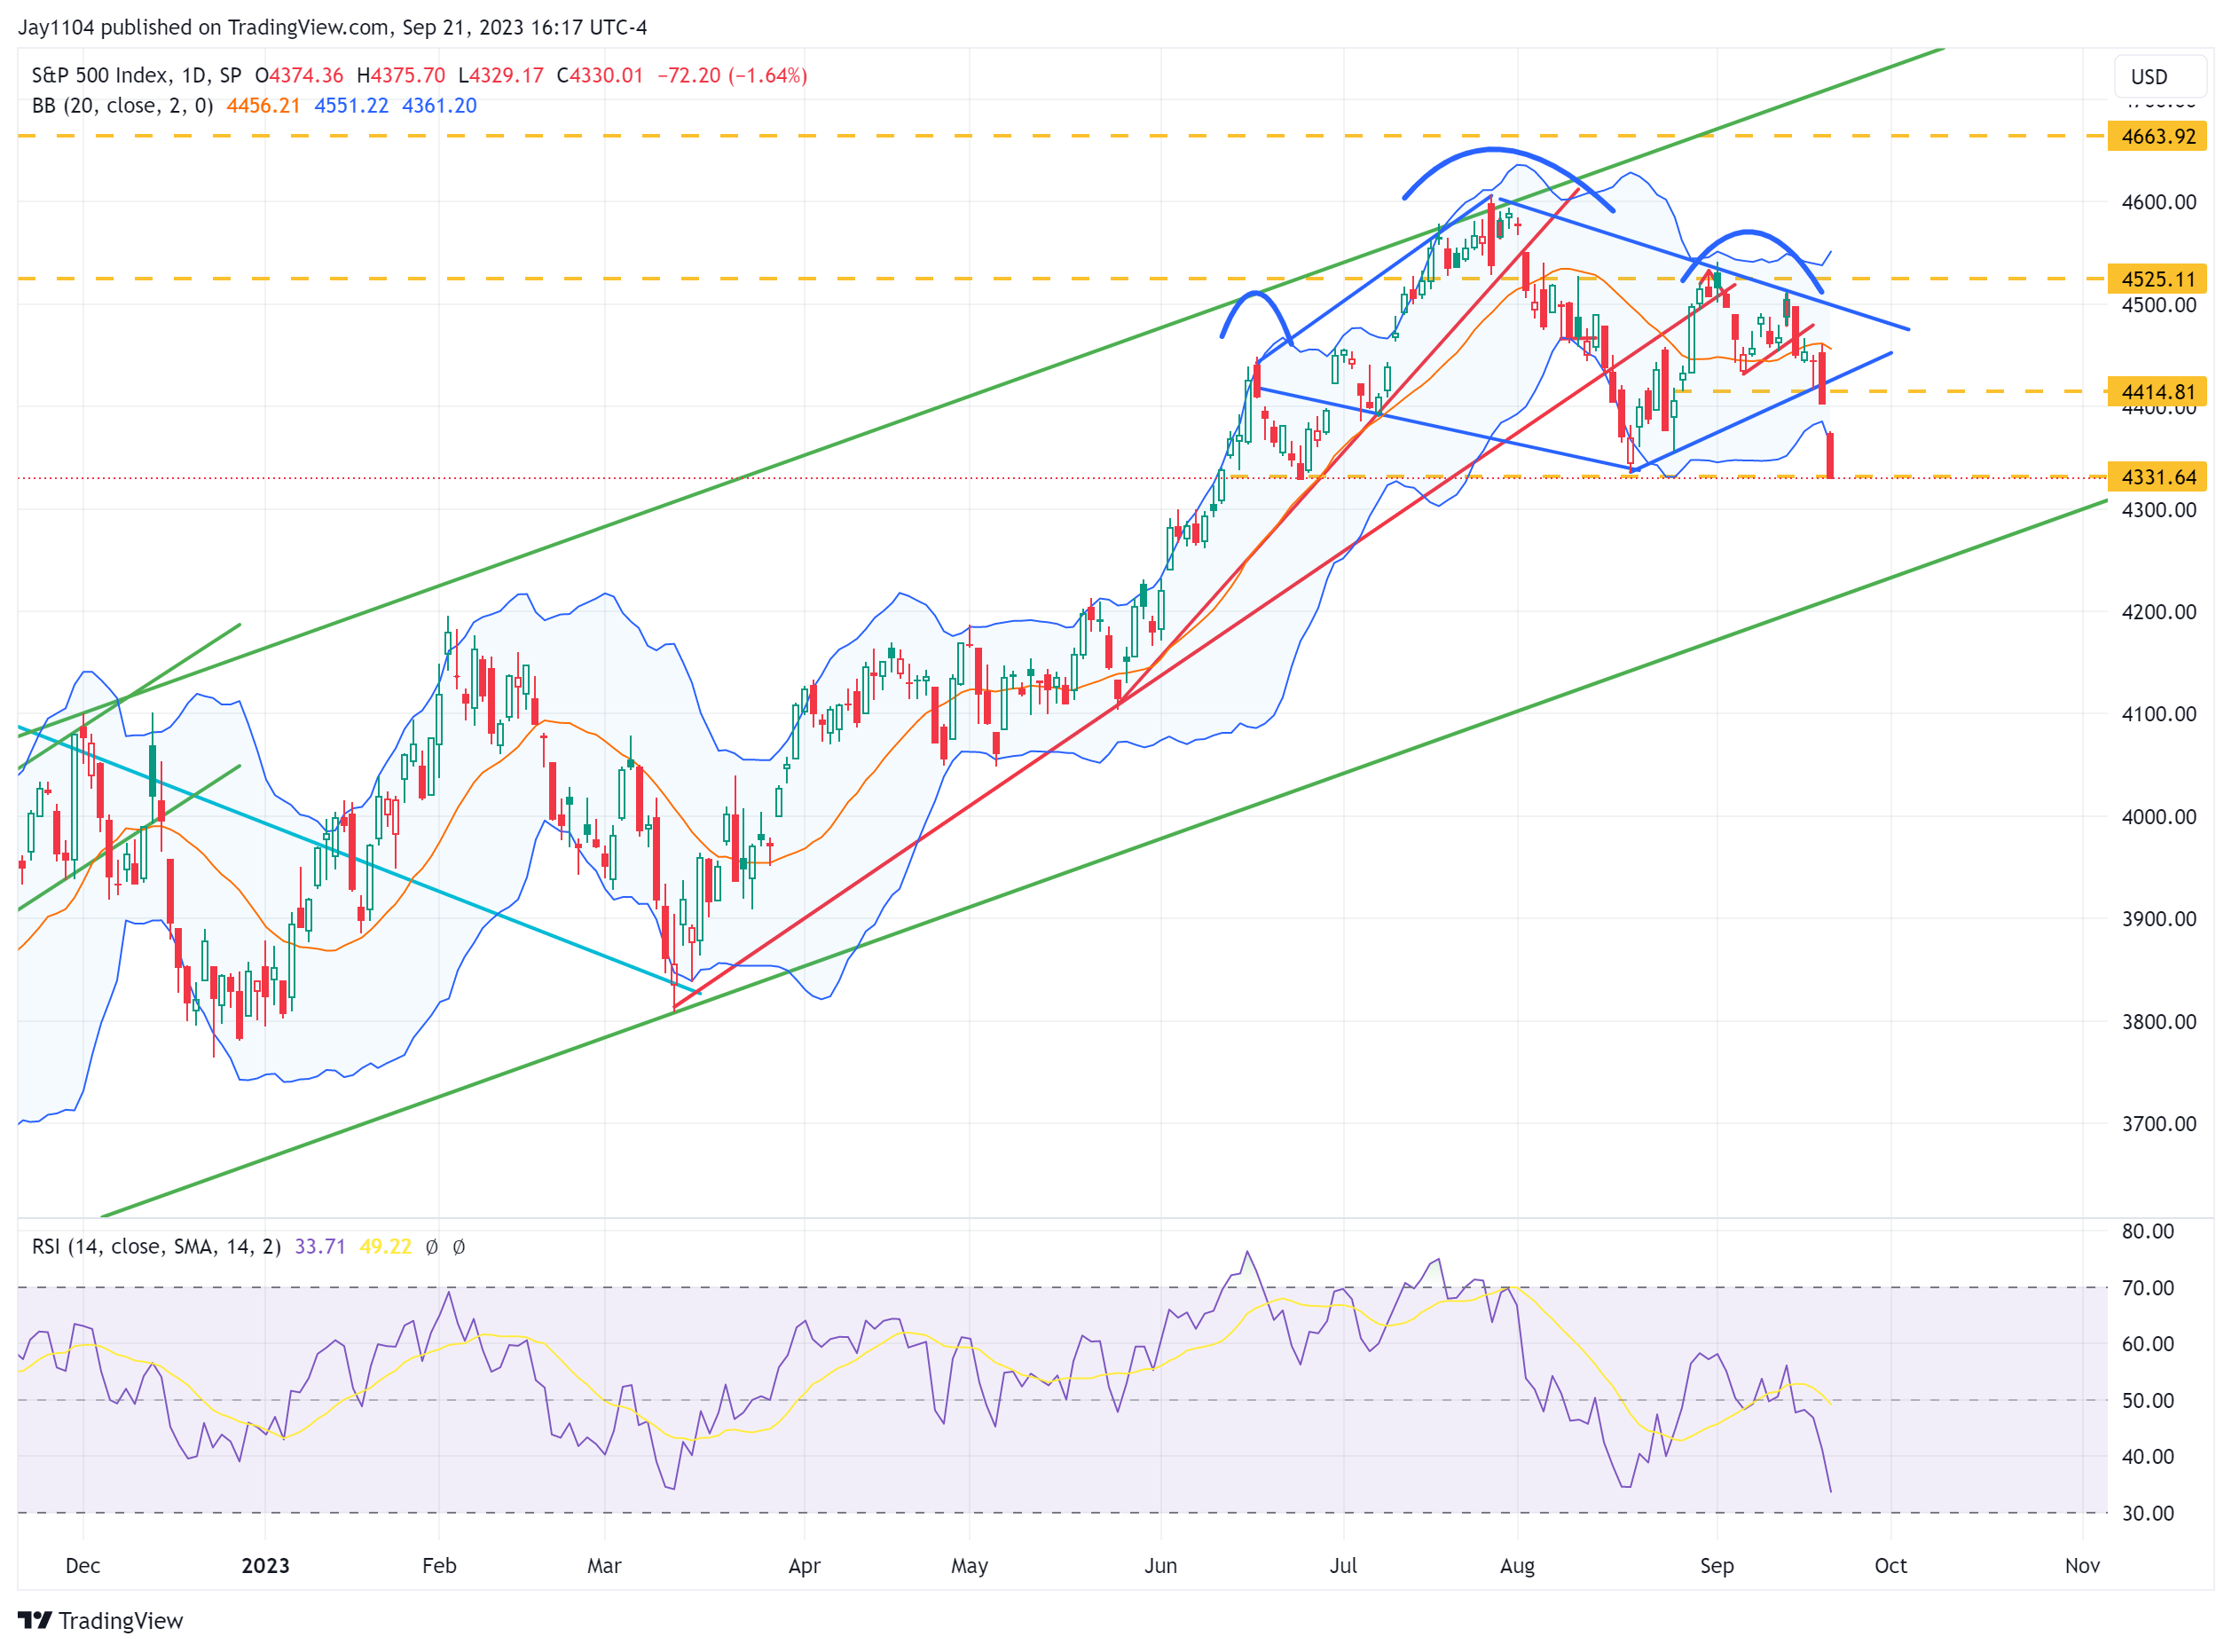The width and height of the screenshot is (2232, 1652).
Task: Click the Sep time axis label
Action: tap(1717, 1566)
